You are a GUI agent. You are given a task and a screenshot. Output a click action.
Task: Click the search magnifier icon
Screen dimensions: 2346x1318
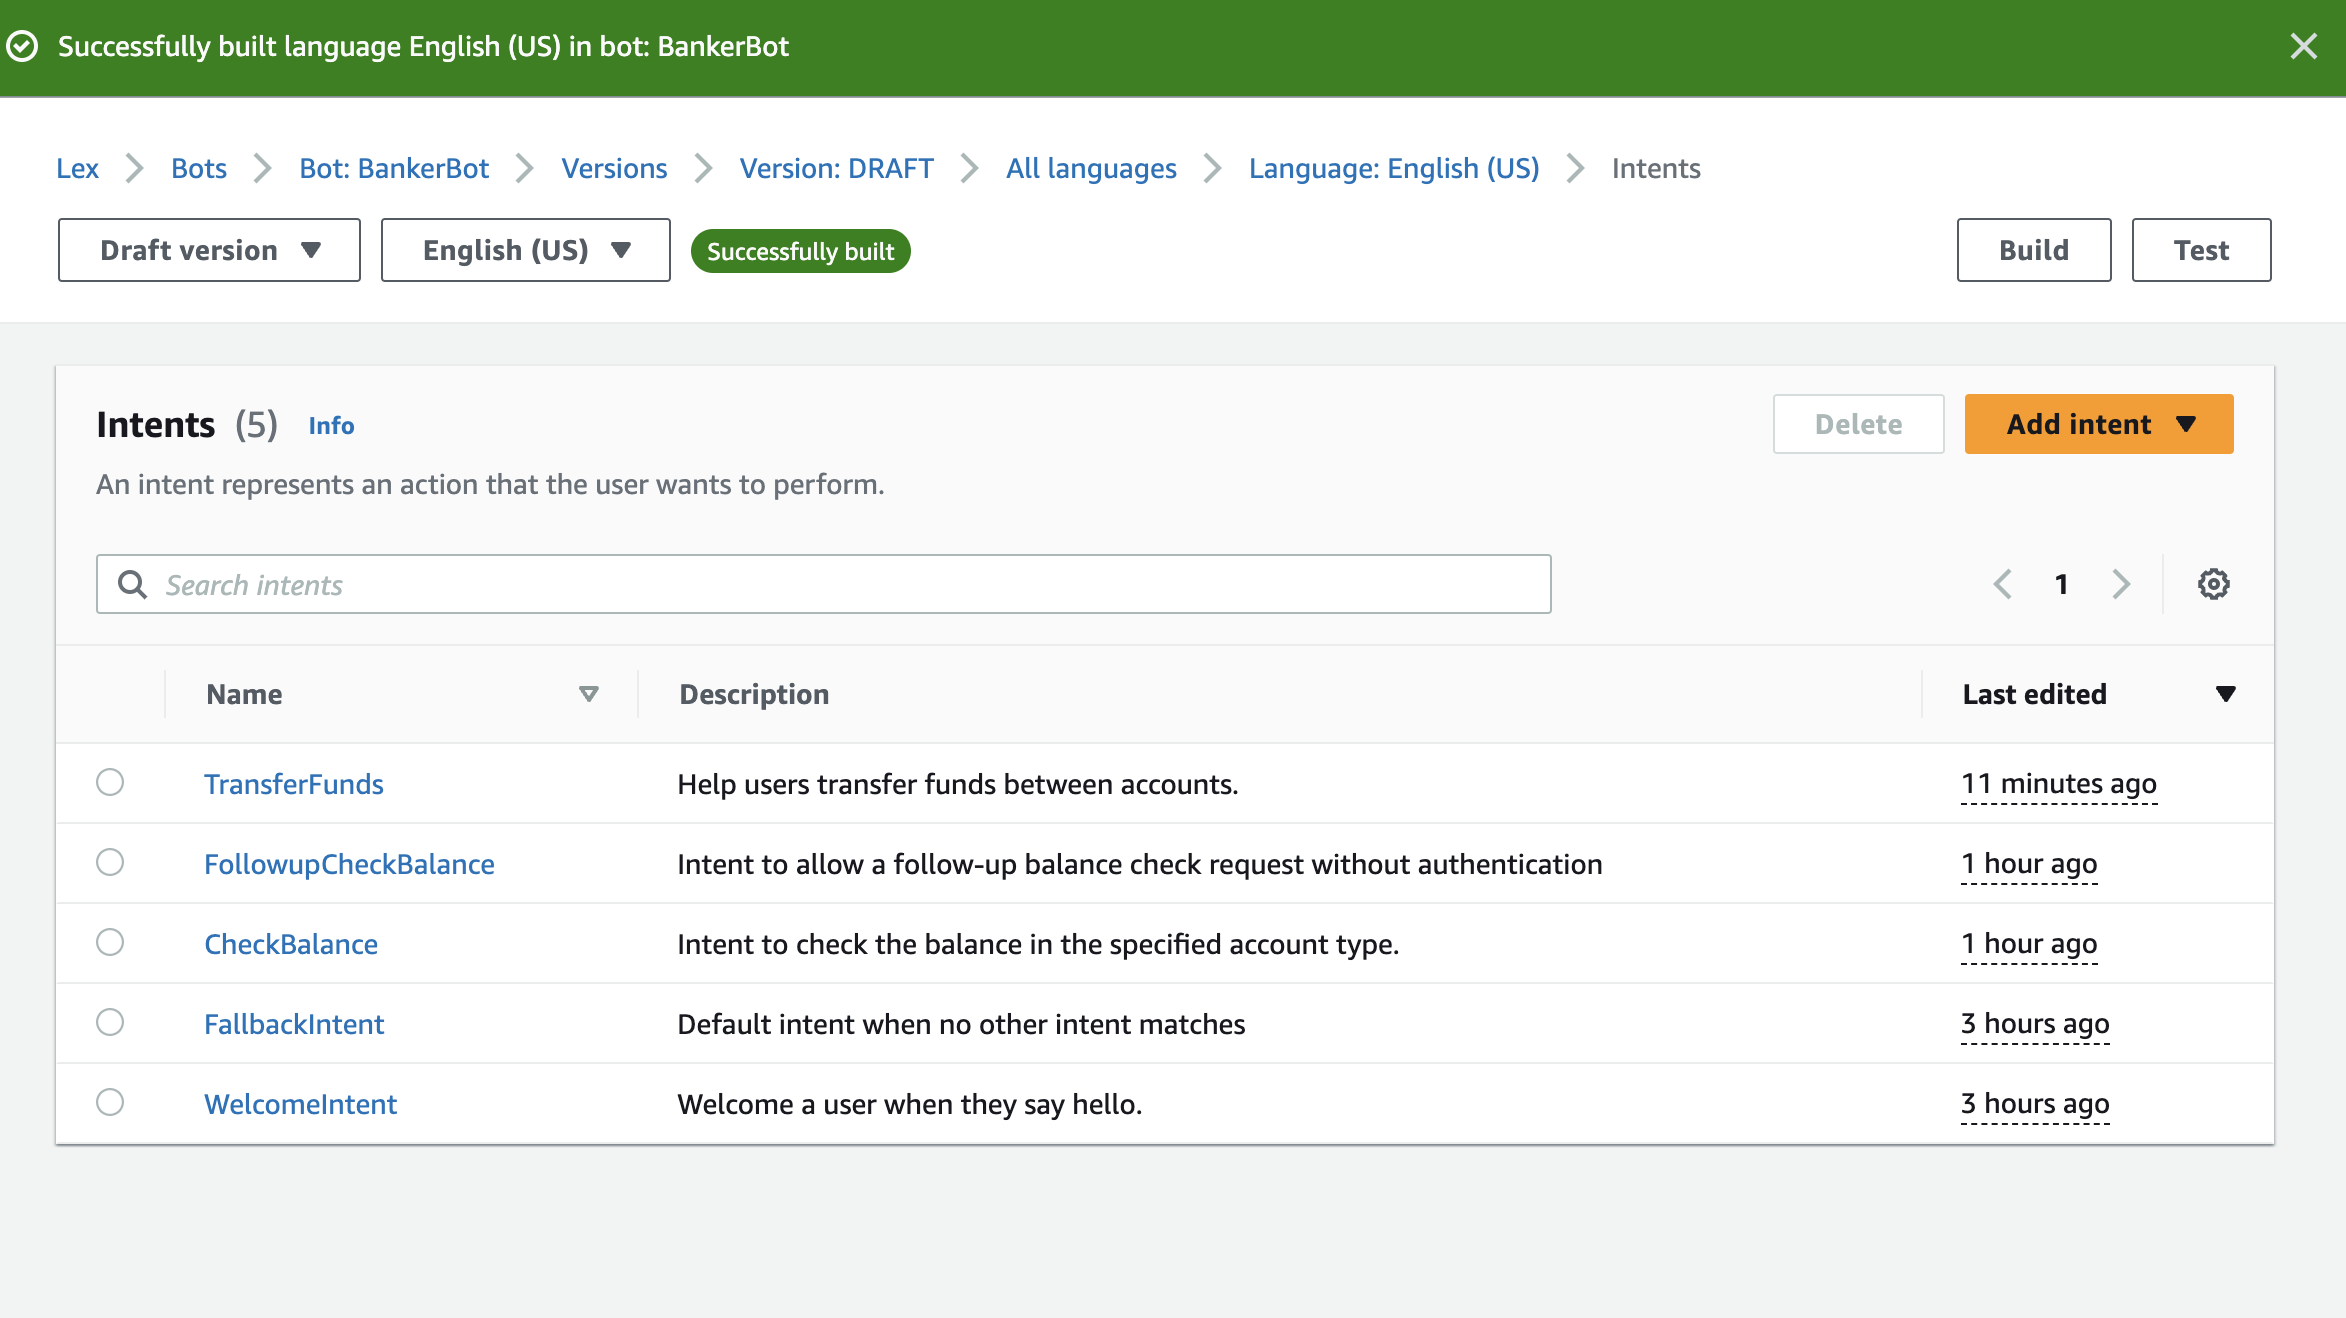point(133,584)
